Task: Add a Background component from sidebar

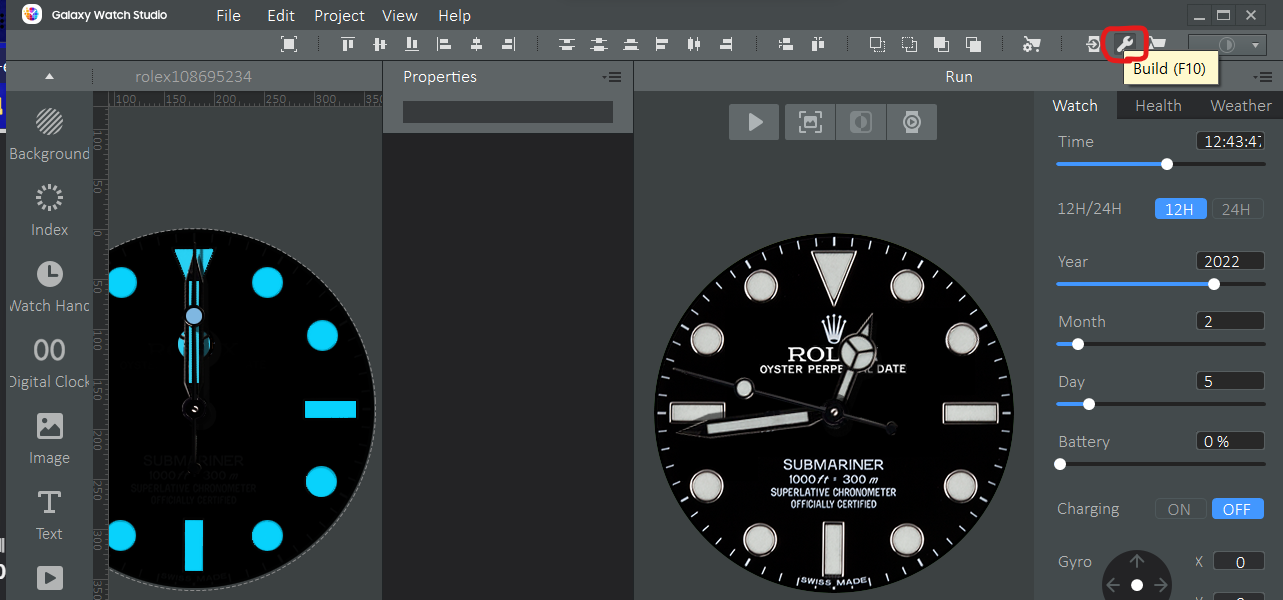Action: point(49,134)
